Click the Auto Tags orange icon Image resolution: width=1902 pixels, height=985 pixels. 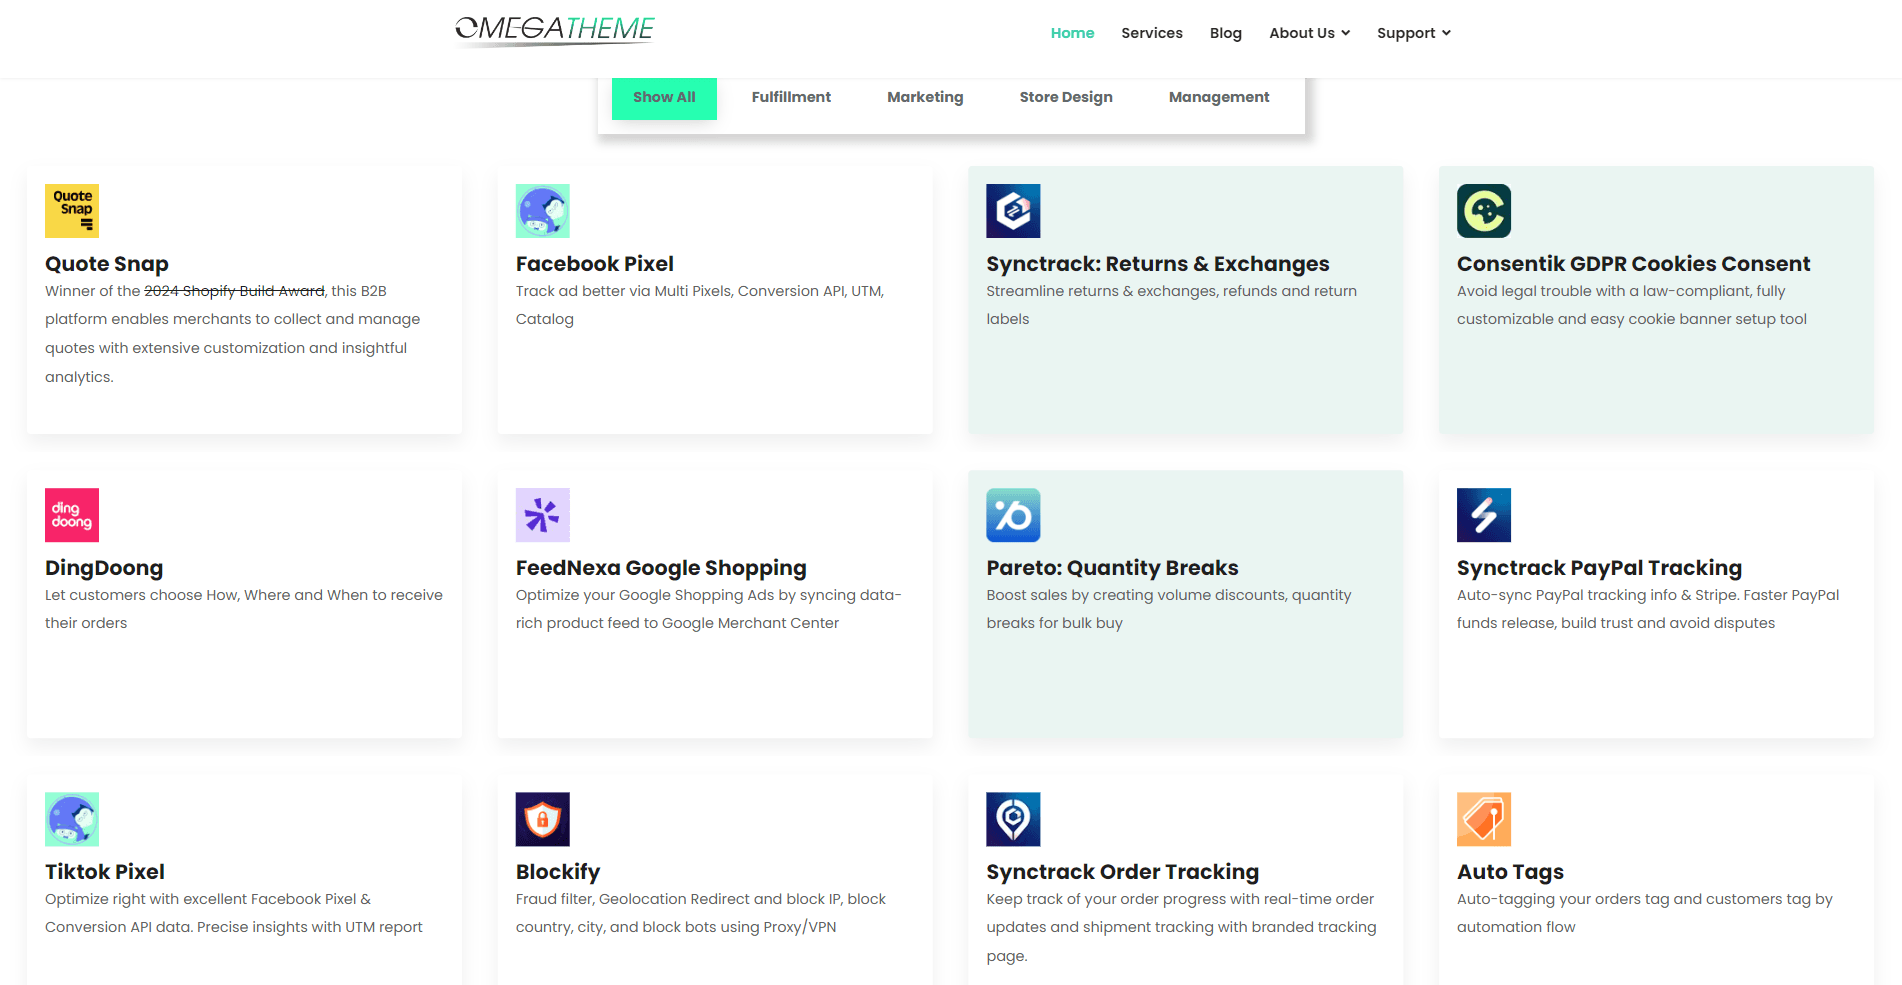click(x=1483, y=819)
